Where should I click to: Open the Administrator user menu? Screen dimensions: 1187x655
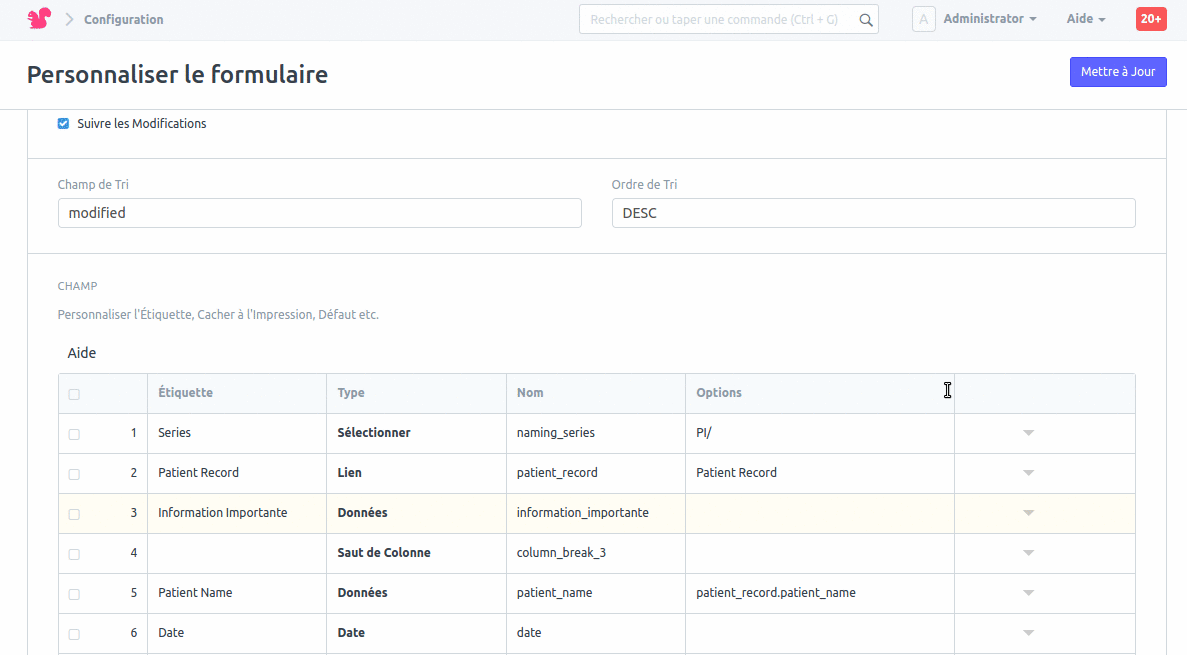(x=989, y=19)
